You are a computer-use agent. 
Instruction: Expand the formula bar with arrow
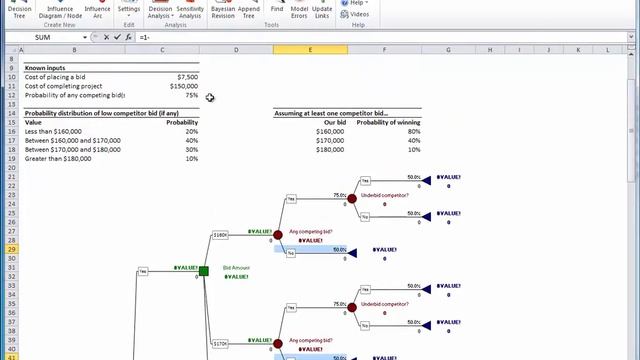(x=631, y=37)
